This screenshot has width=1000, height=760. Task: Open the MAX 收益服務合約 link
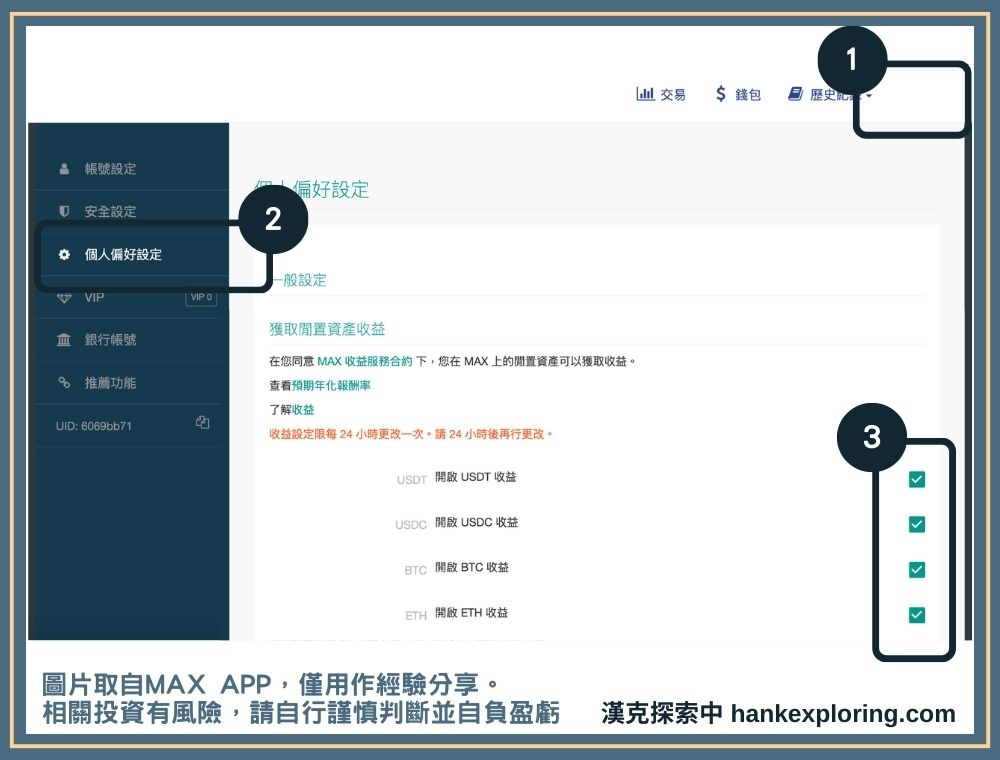(364, 361)
